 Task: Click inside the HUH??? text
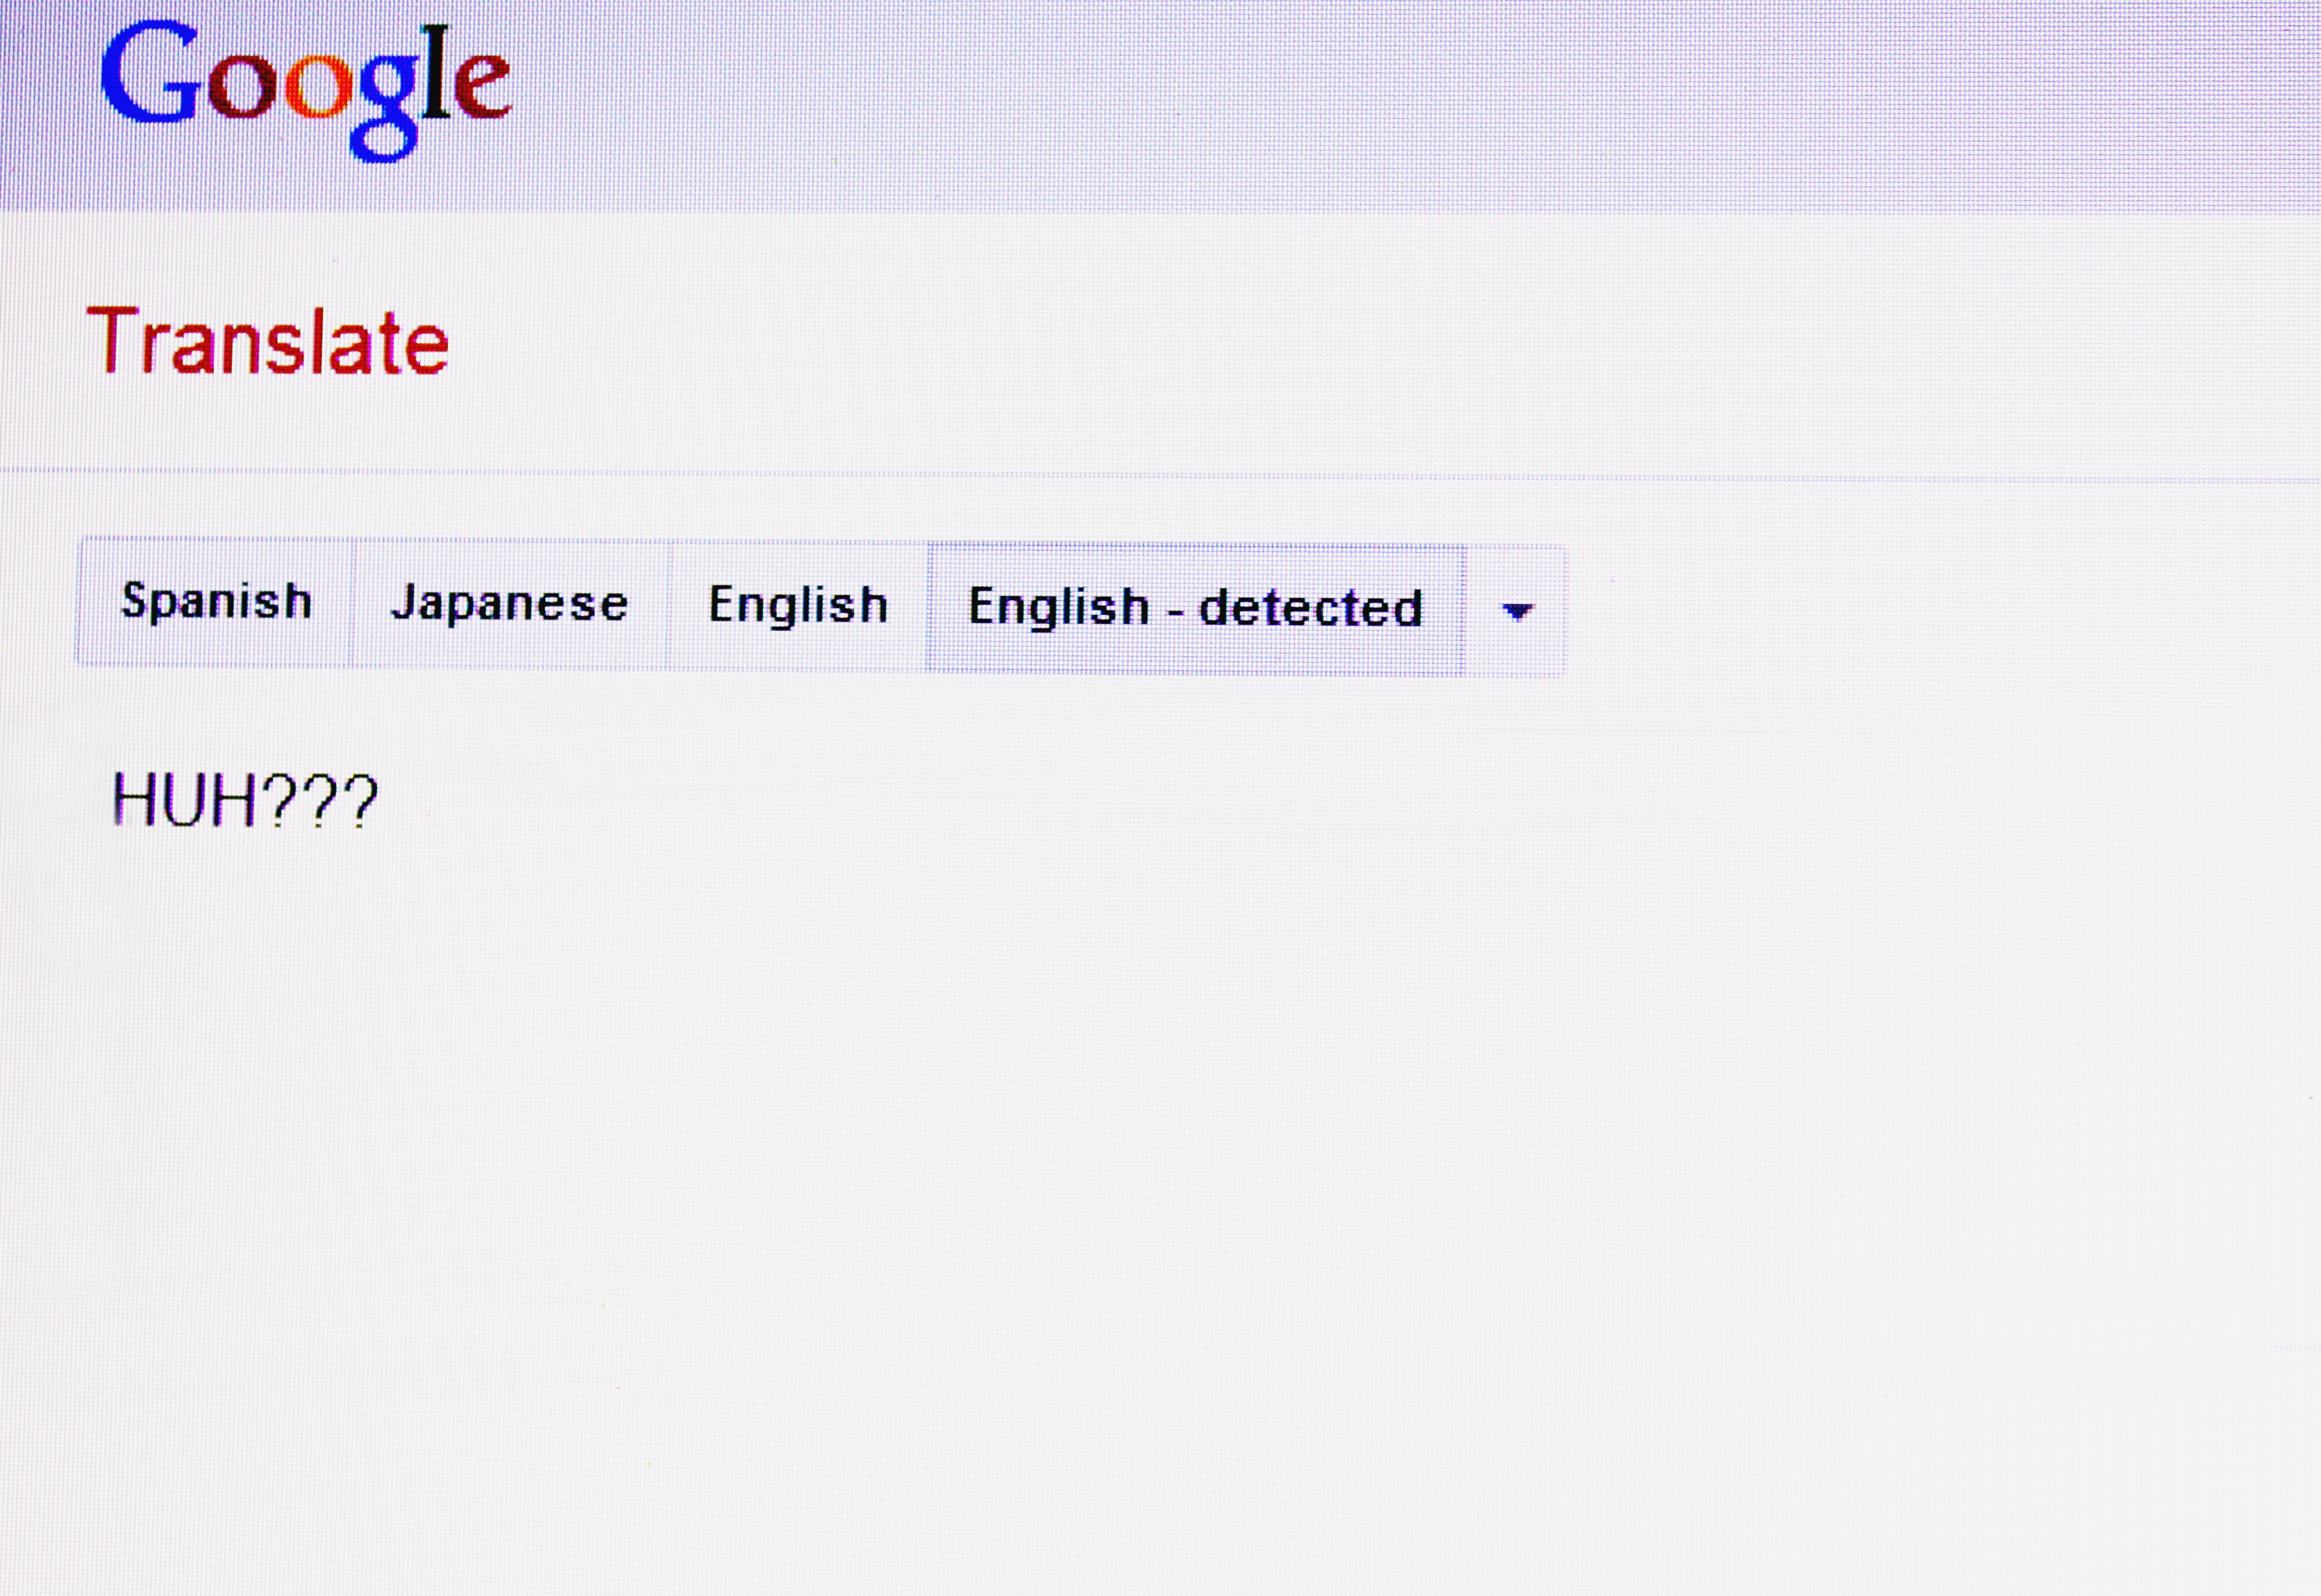click(x=244, y=801)
